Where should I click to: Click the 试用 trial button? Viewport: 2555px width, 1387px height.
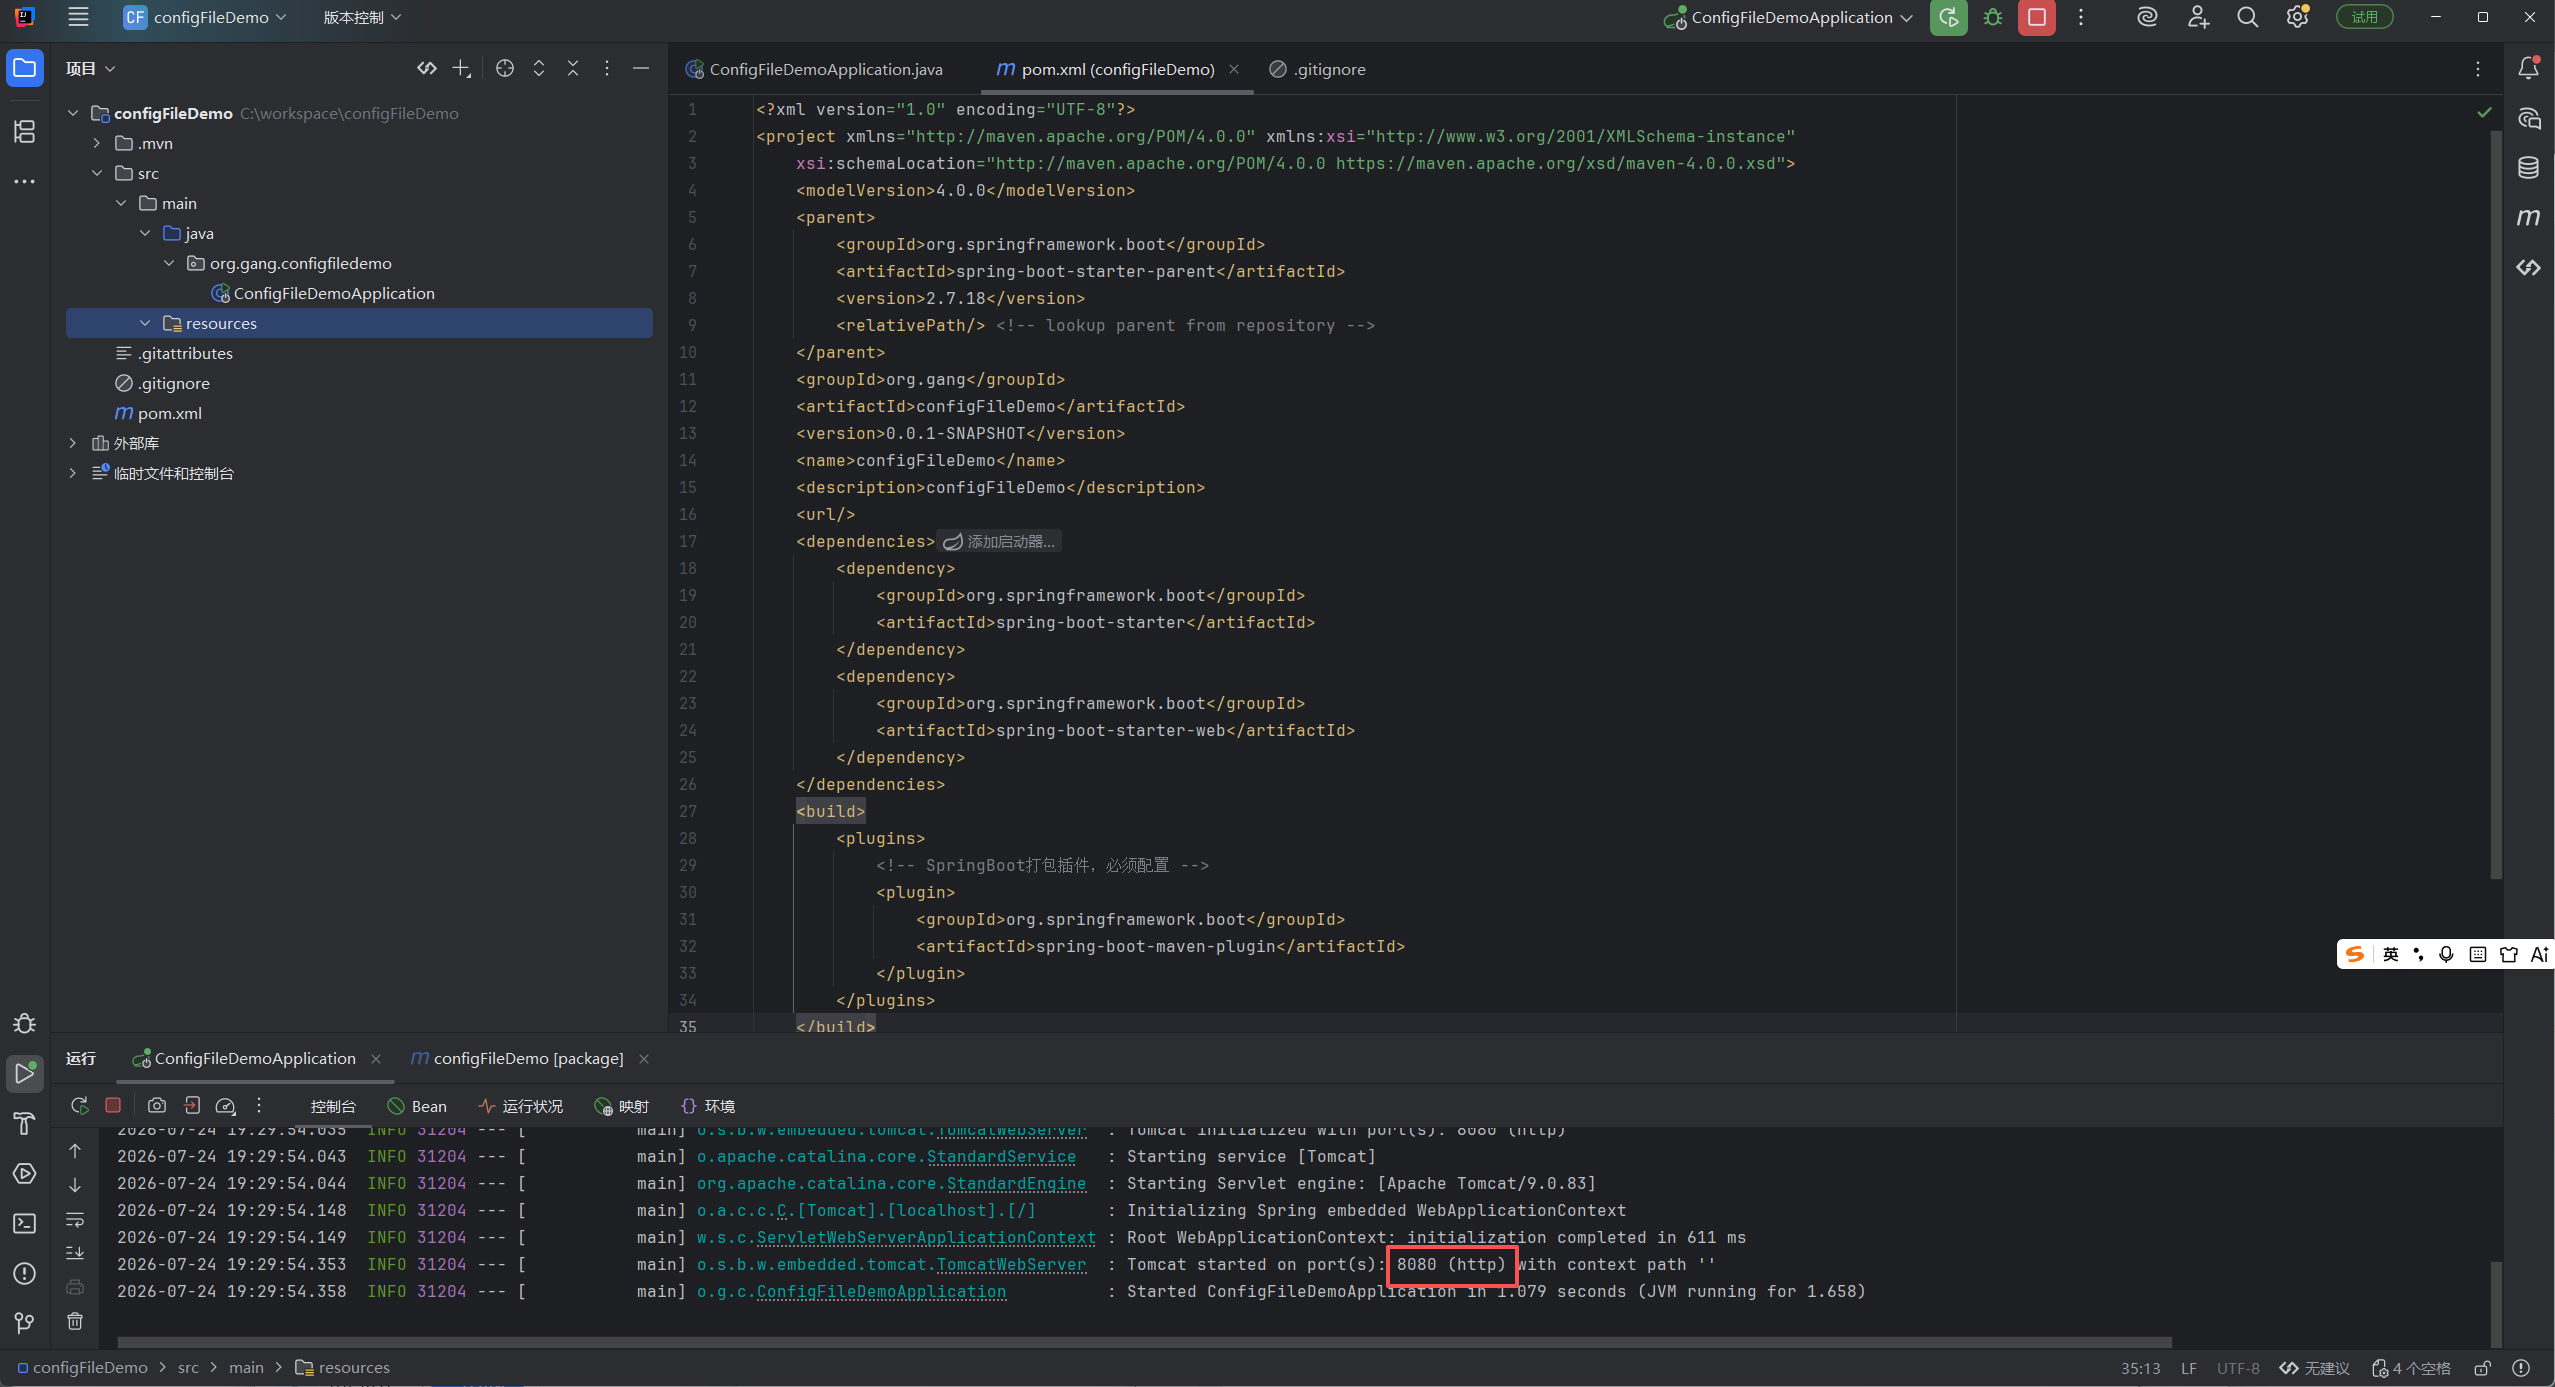coord(2364,17)
